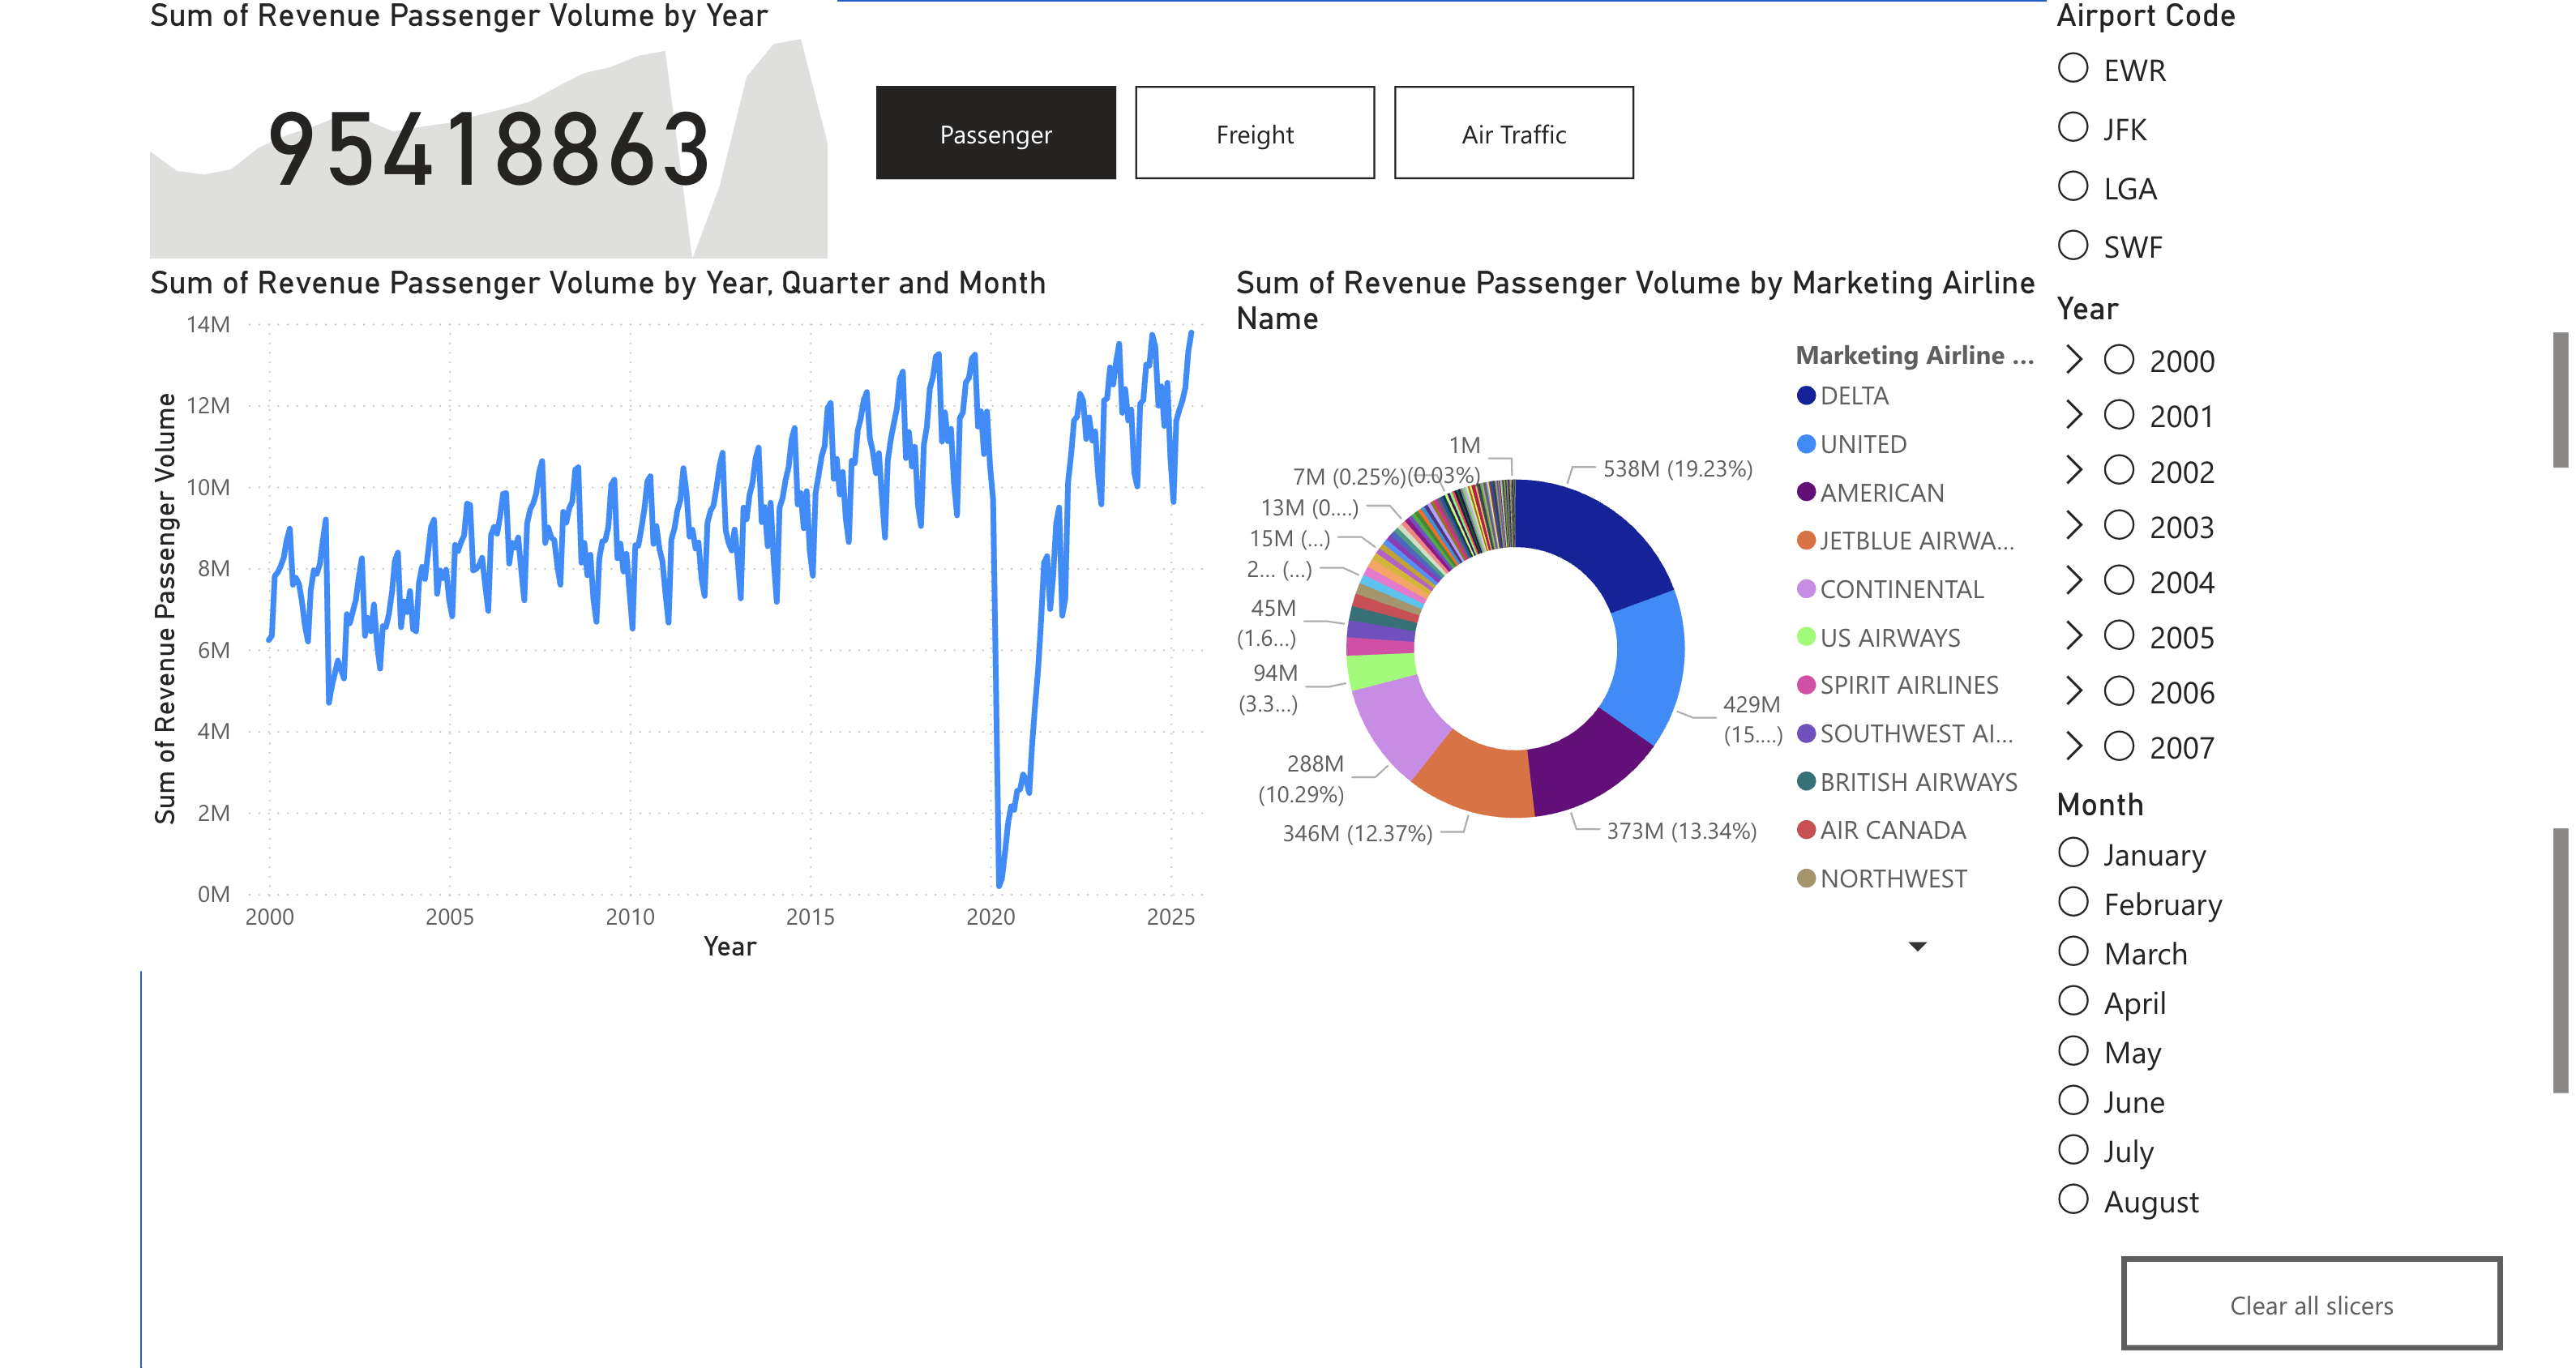Expand the year 2000 chevron
This screenshot has height=1368, width=2576.
2074,360
